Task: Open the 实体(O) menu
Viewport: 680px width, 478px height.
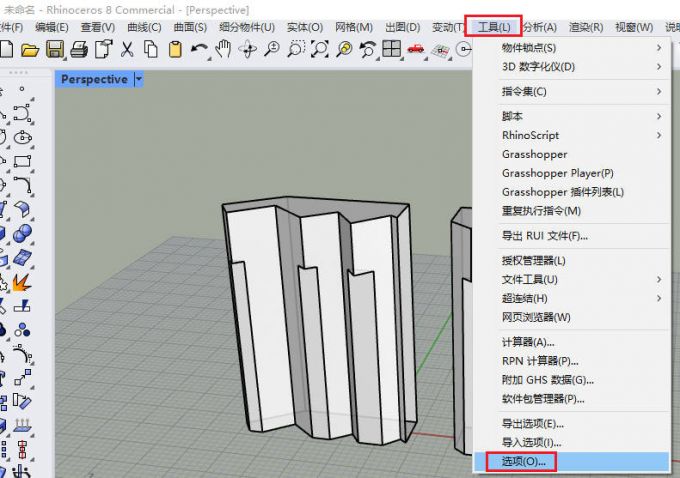Action: point(305,27)
